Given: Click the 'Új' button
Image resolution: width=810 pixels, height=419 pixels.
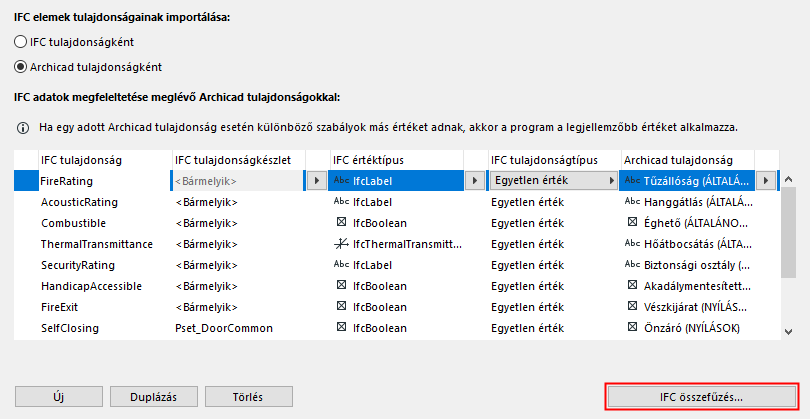Looking at the screenshot, I should [x=58, y=396].
